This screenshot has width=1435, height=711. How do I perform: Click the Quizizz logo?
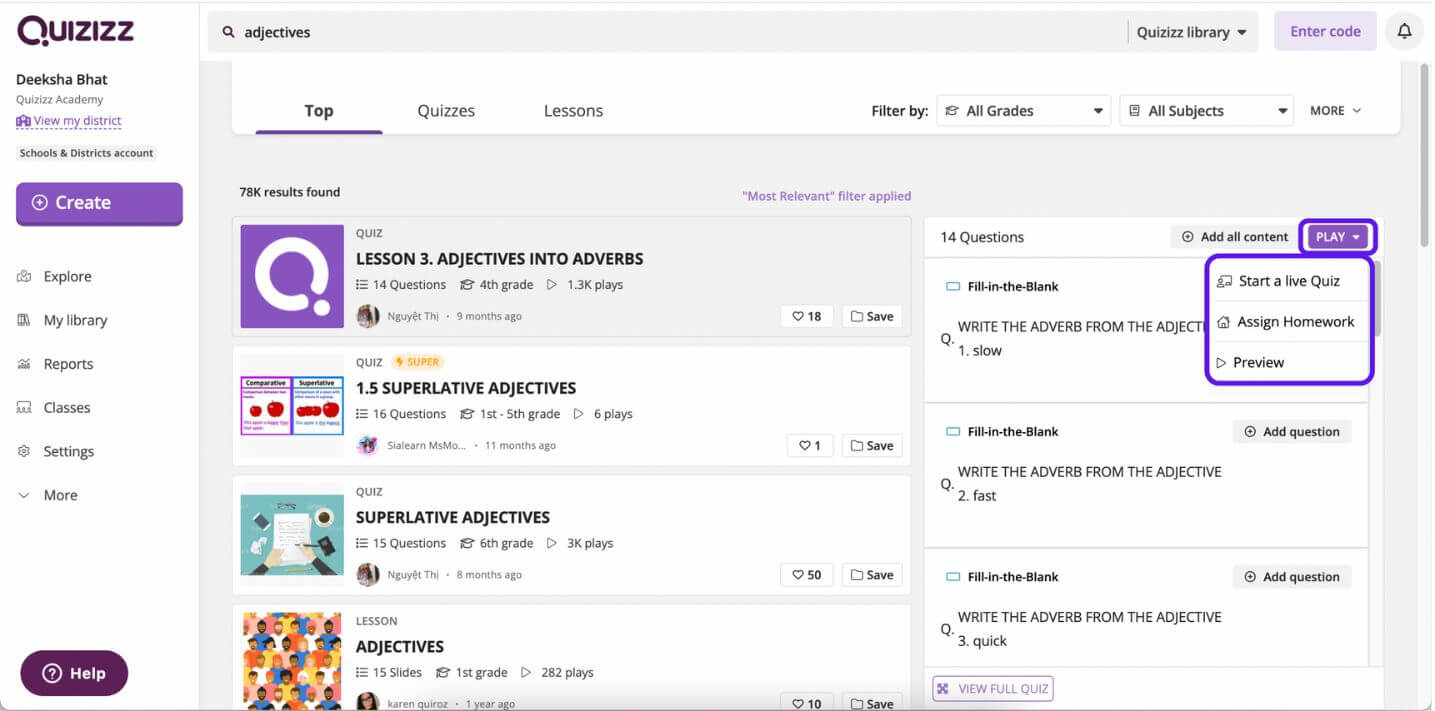coord(75,31)
